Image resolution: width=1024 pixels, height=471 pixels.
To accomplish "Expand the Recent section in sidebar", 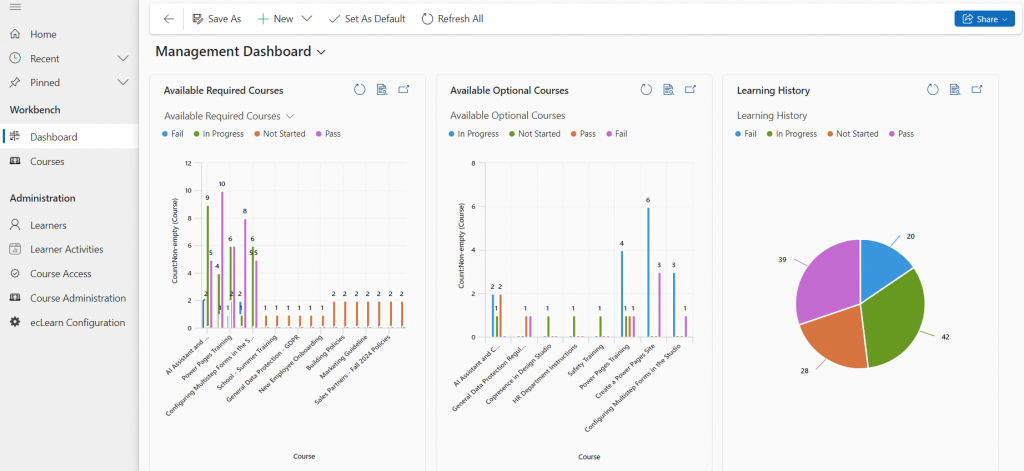I will click(x=122, y=59).
